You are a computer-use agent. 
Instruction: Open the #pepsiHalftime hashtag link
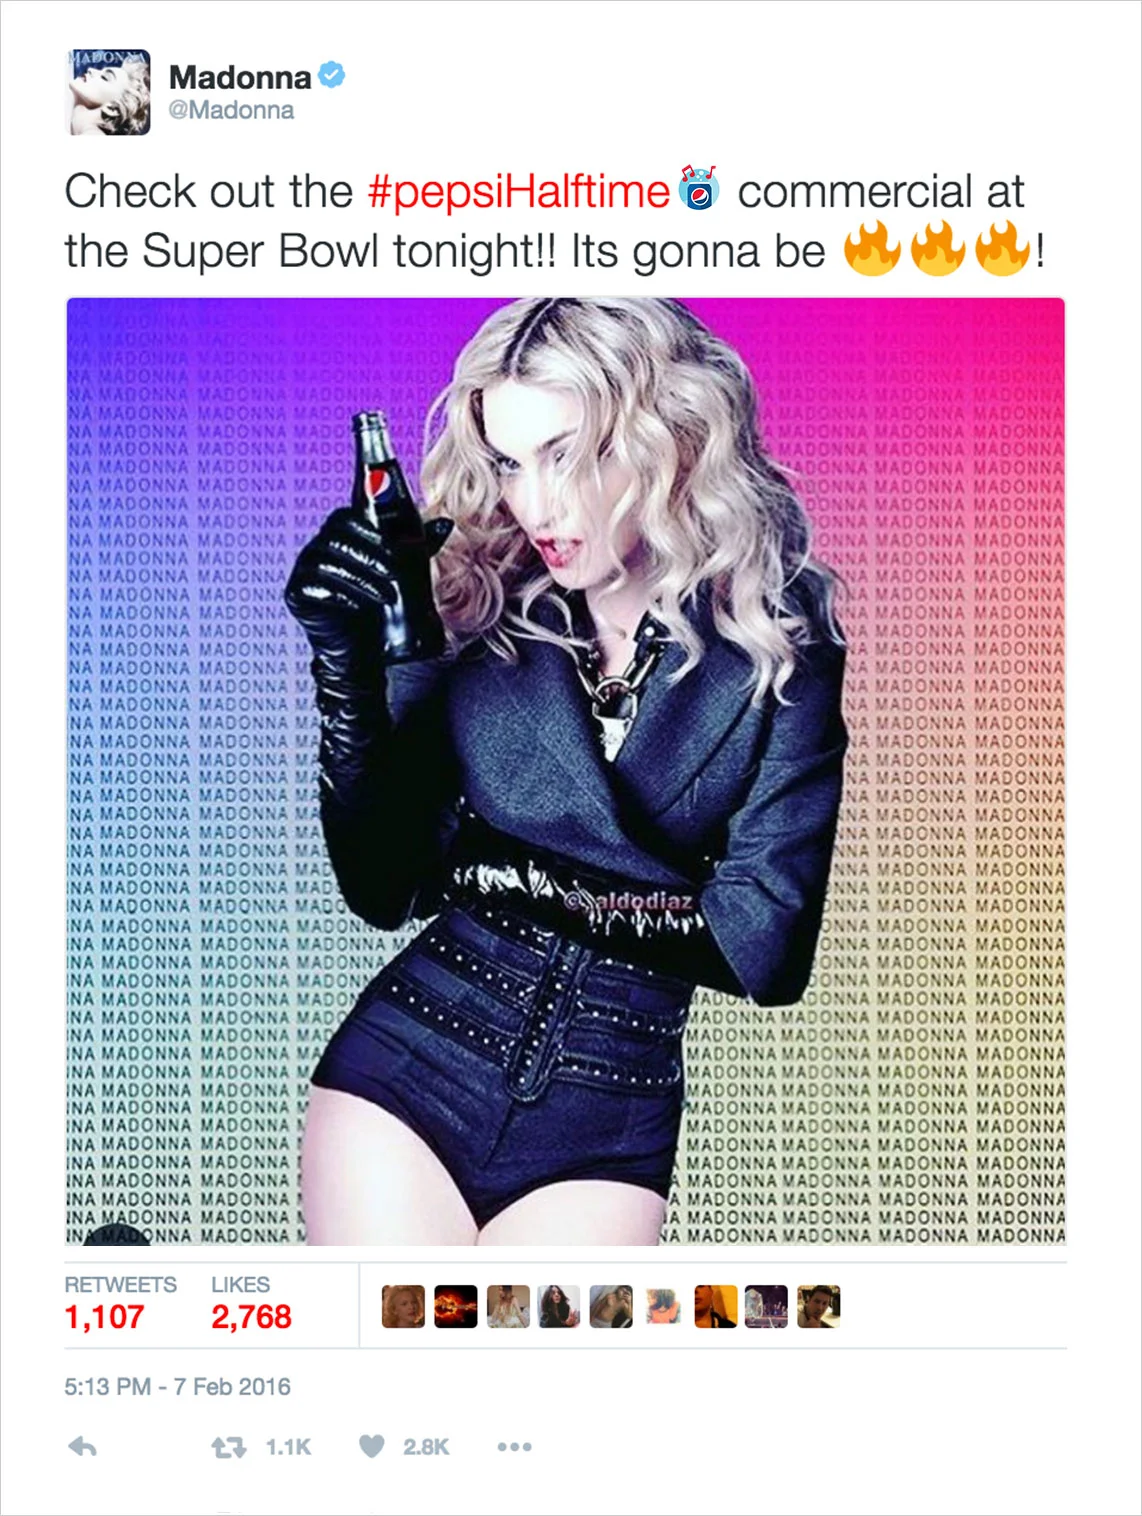[518, 191]
